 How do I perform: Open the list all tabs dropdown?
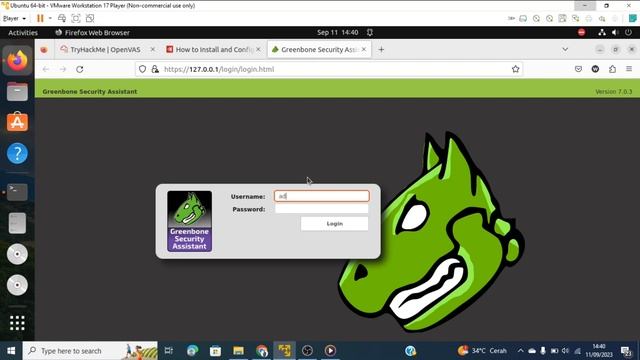coord(565,49)
